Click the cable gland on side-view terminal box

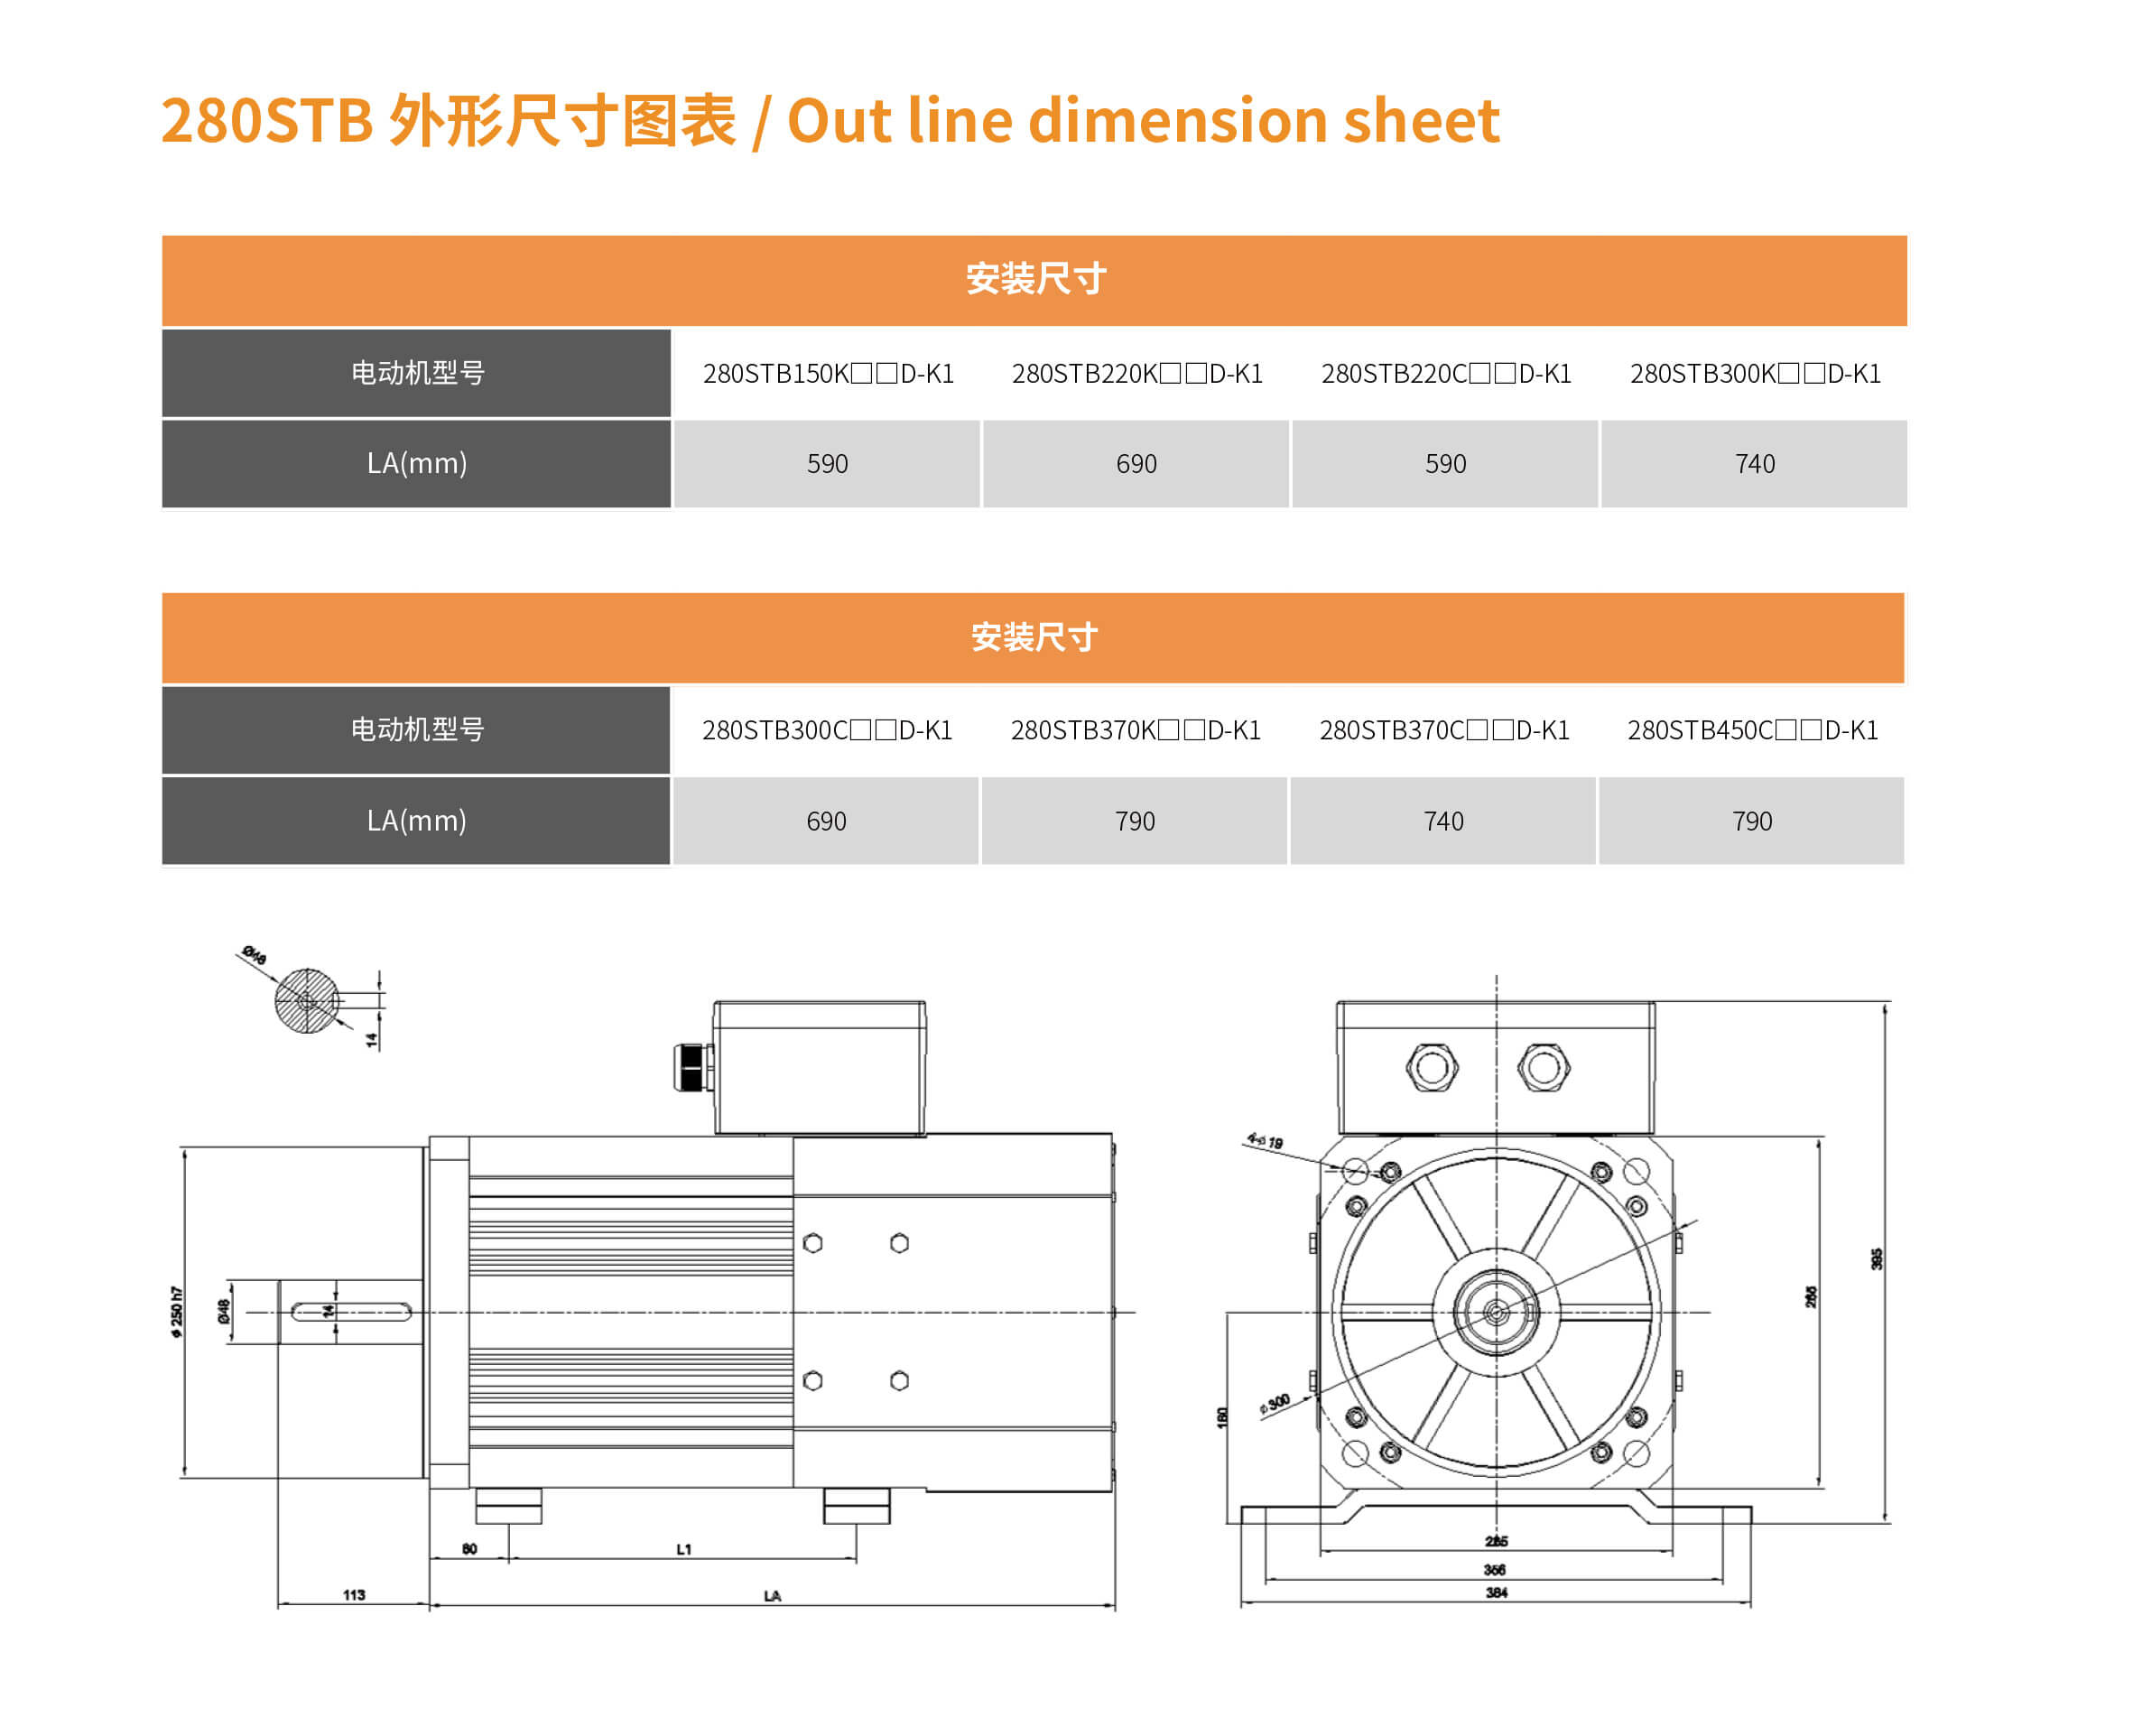(x=692, y=1067)
